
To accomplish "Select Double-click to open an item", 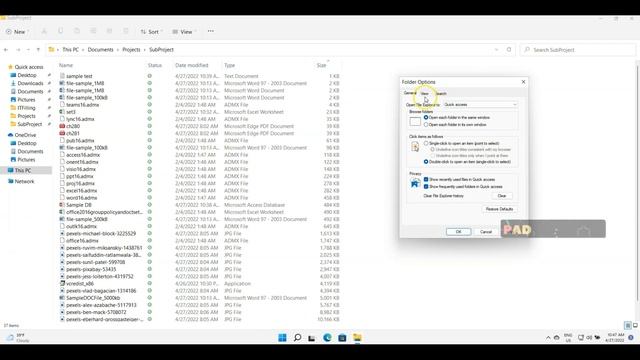I will [426, 162].
